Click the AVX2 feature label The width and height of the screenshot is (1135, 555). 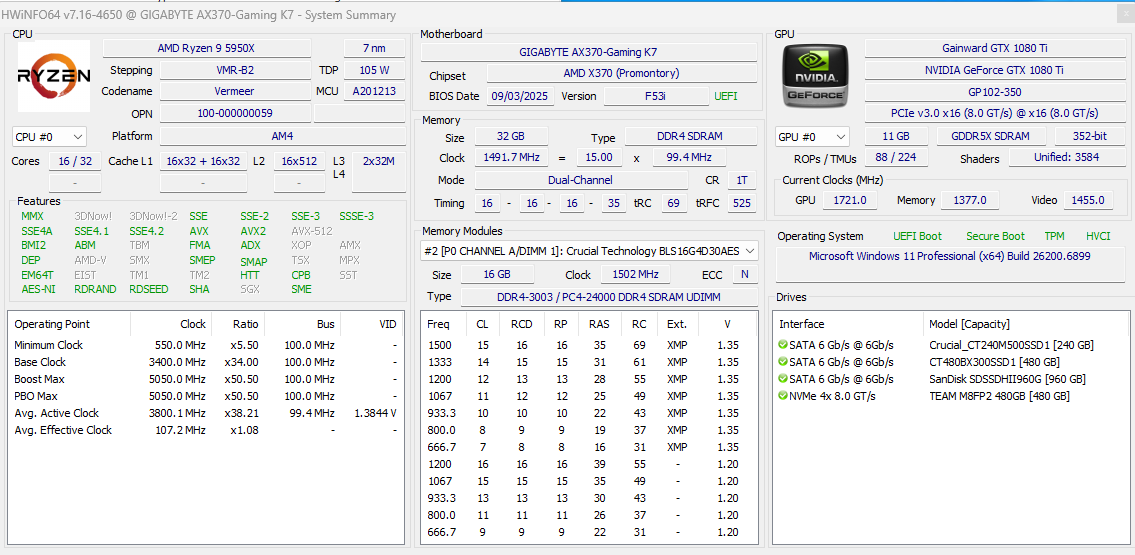point(253,232)
